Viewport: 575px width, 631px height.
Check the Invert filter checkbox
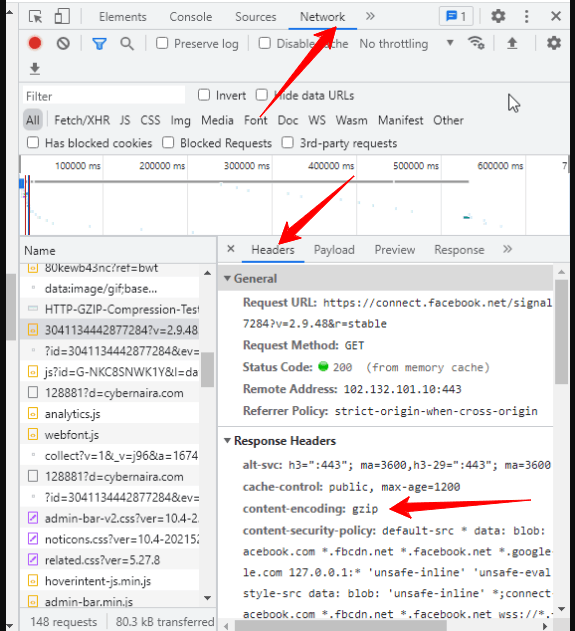(x=204, y=95)
